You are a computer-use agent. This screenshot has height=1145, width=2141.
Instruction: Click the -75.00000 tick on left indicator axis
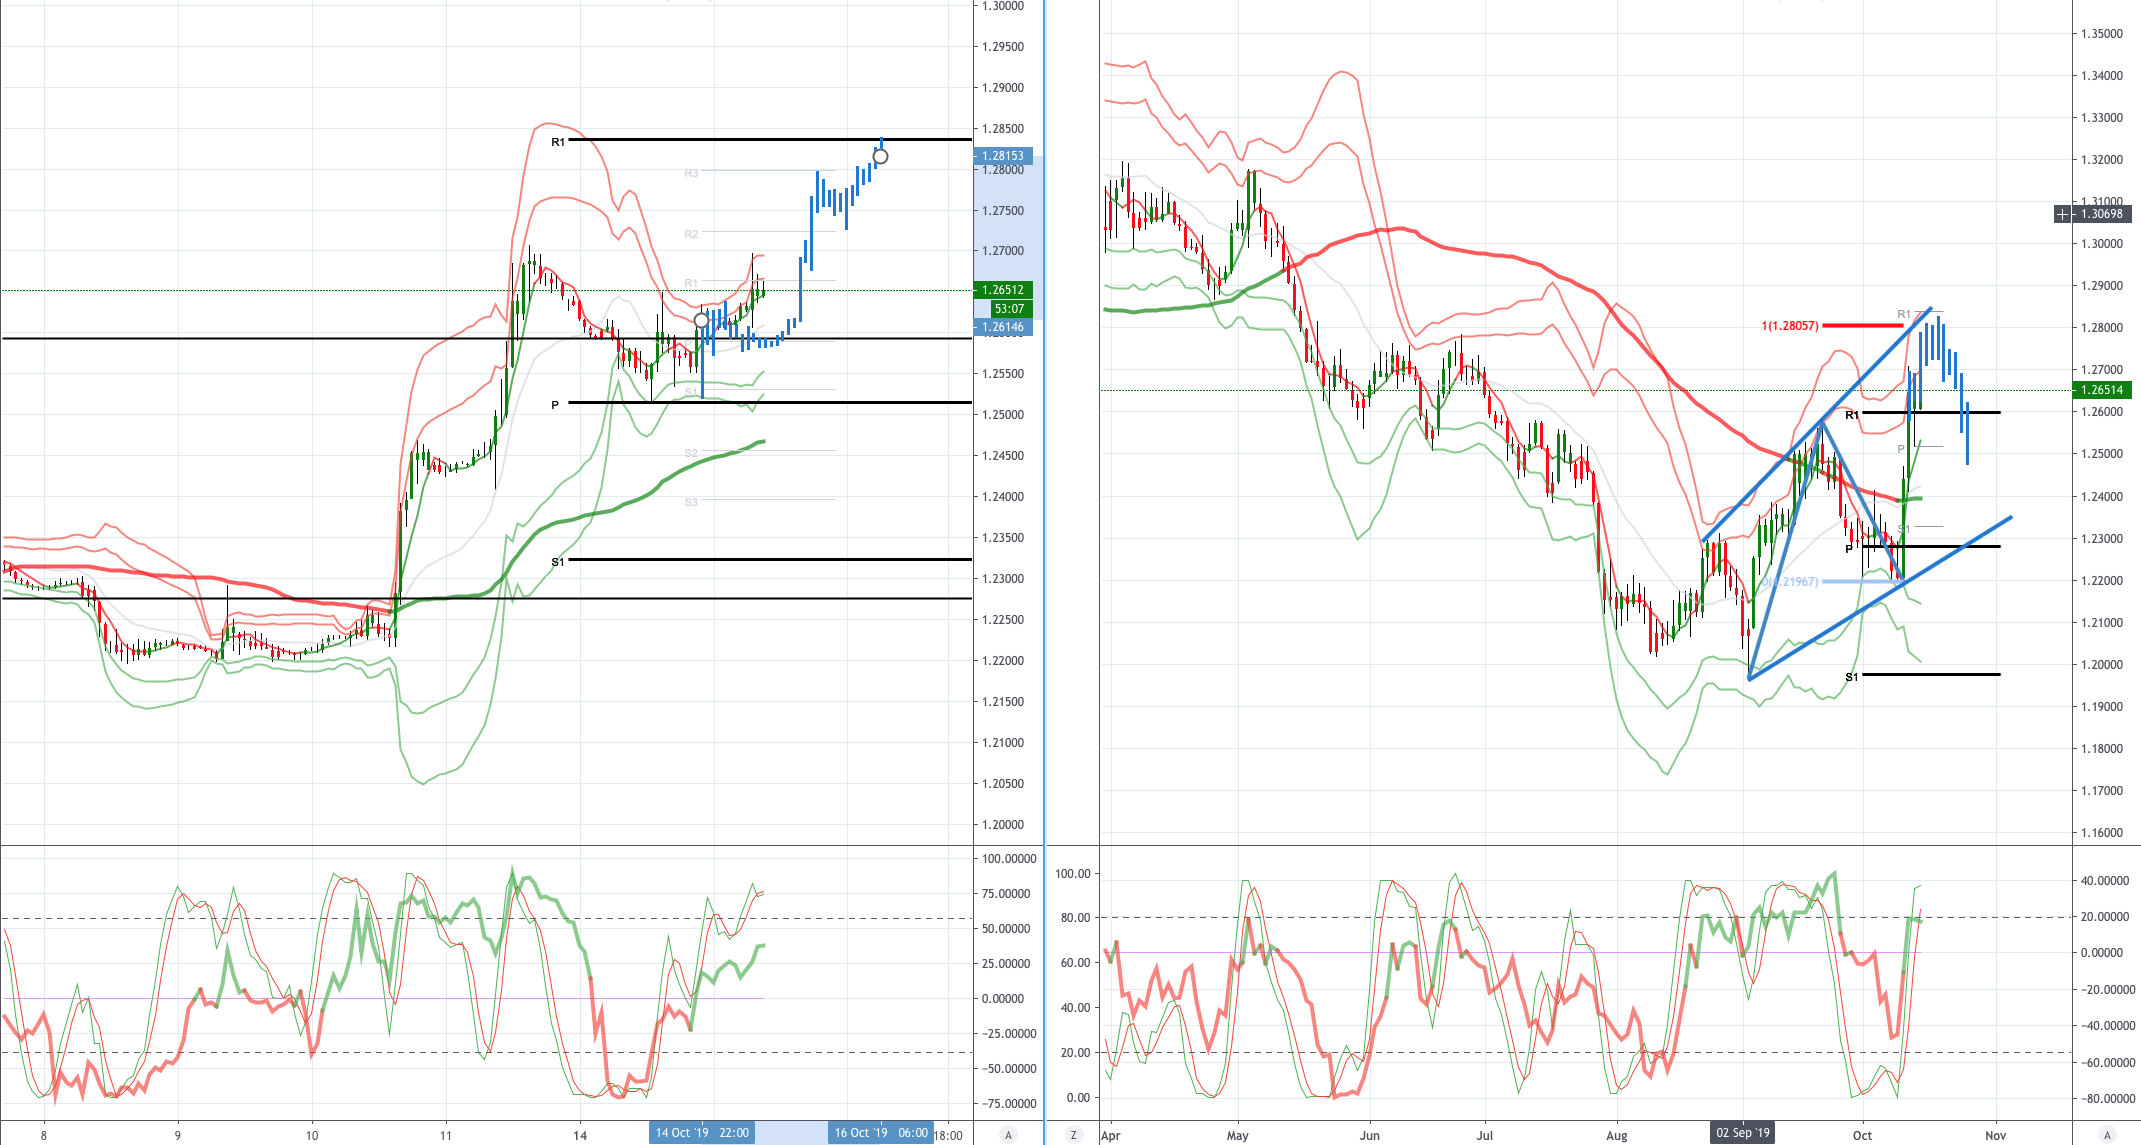1009,1104
